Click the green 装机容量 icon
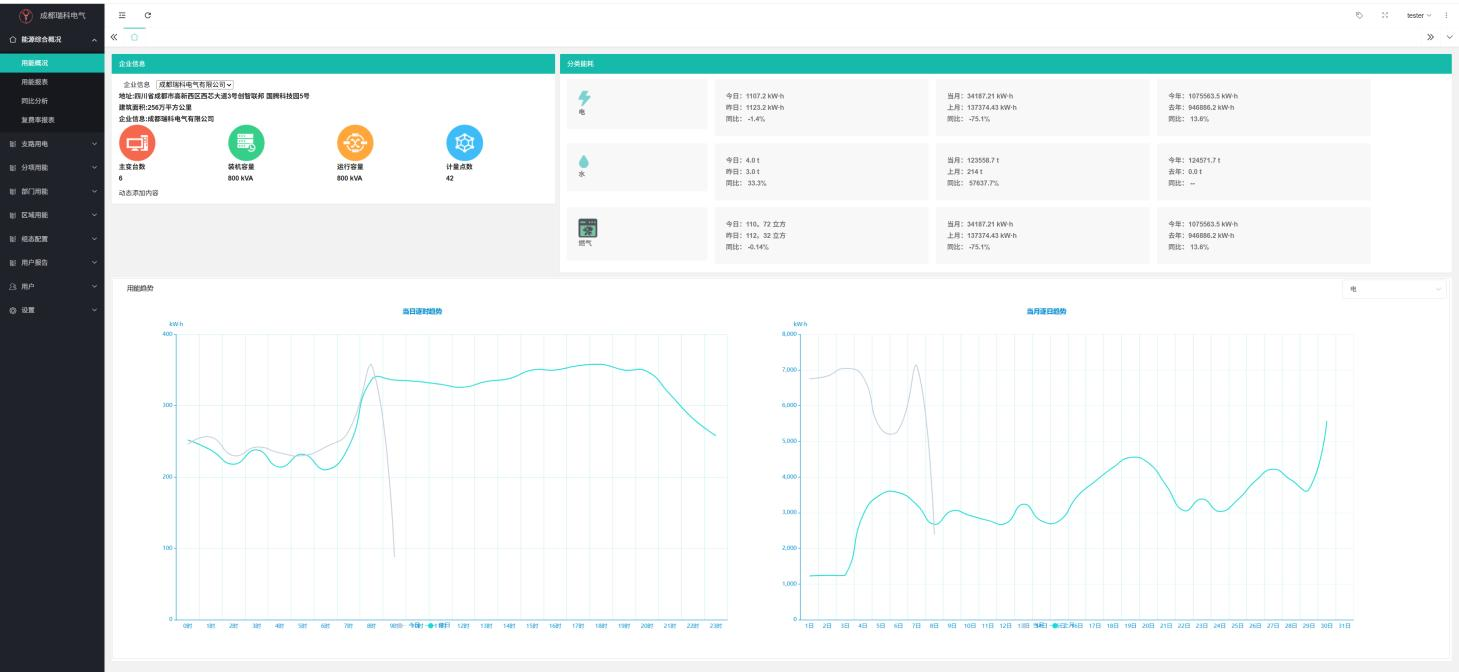Screen dimensions: 1459x672 (x=246, y=143)
